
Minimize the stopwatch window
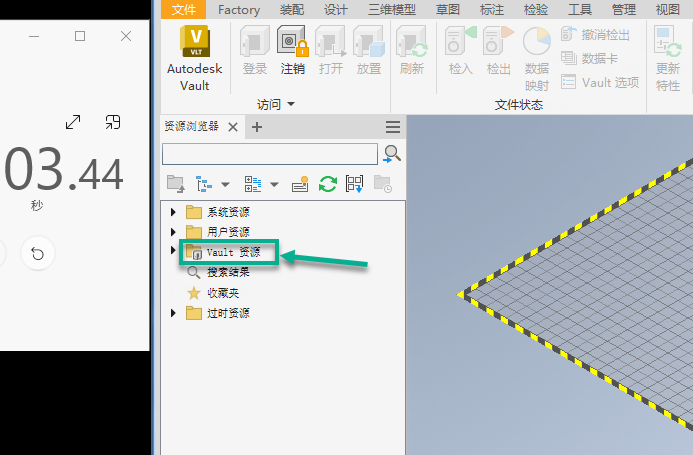(34, 36)
